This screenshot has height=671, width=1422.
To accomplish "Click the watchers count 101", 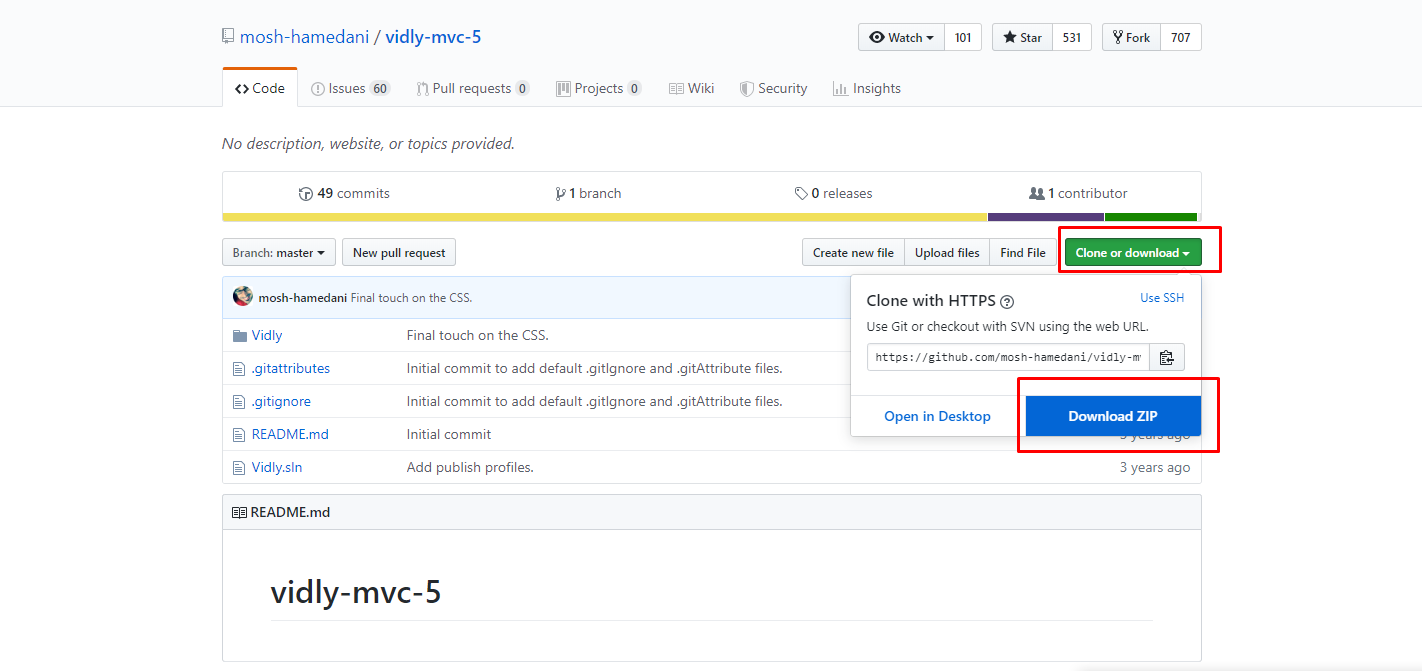I will (x=963, y=37).
